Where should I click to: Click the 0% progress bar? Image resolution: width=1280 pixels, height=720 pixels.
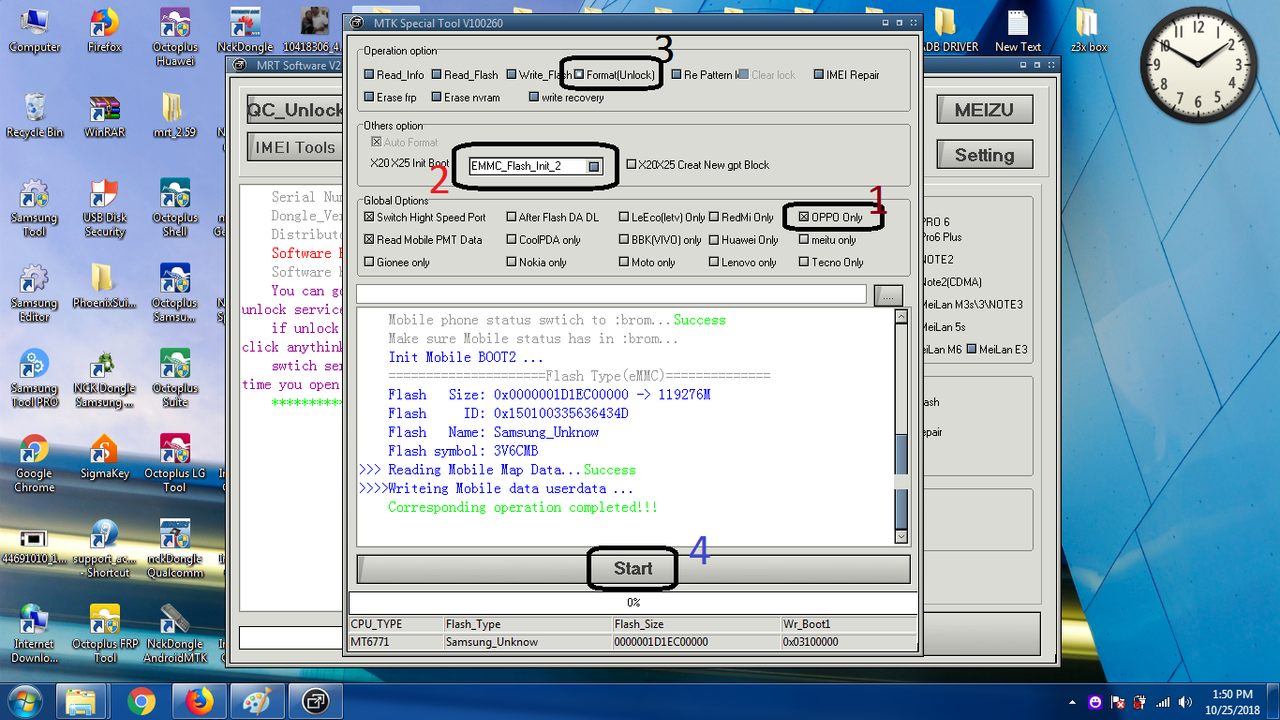click(632, 603)
